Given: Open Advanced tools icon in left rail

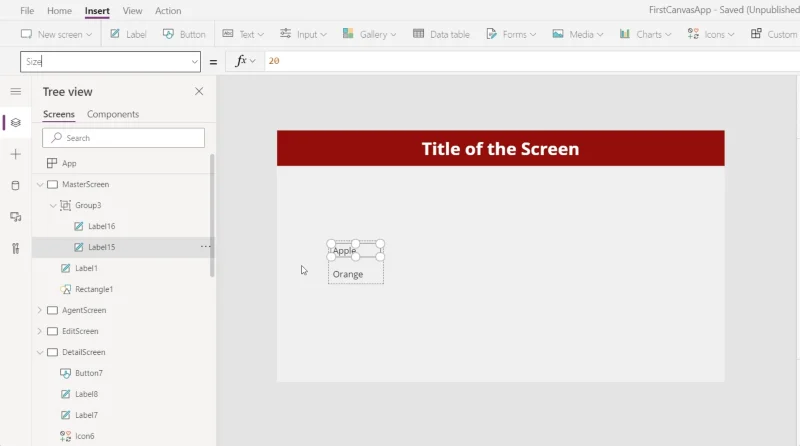Looking at the screenshot, I should [16, 249].
